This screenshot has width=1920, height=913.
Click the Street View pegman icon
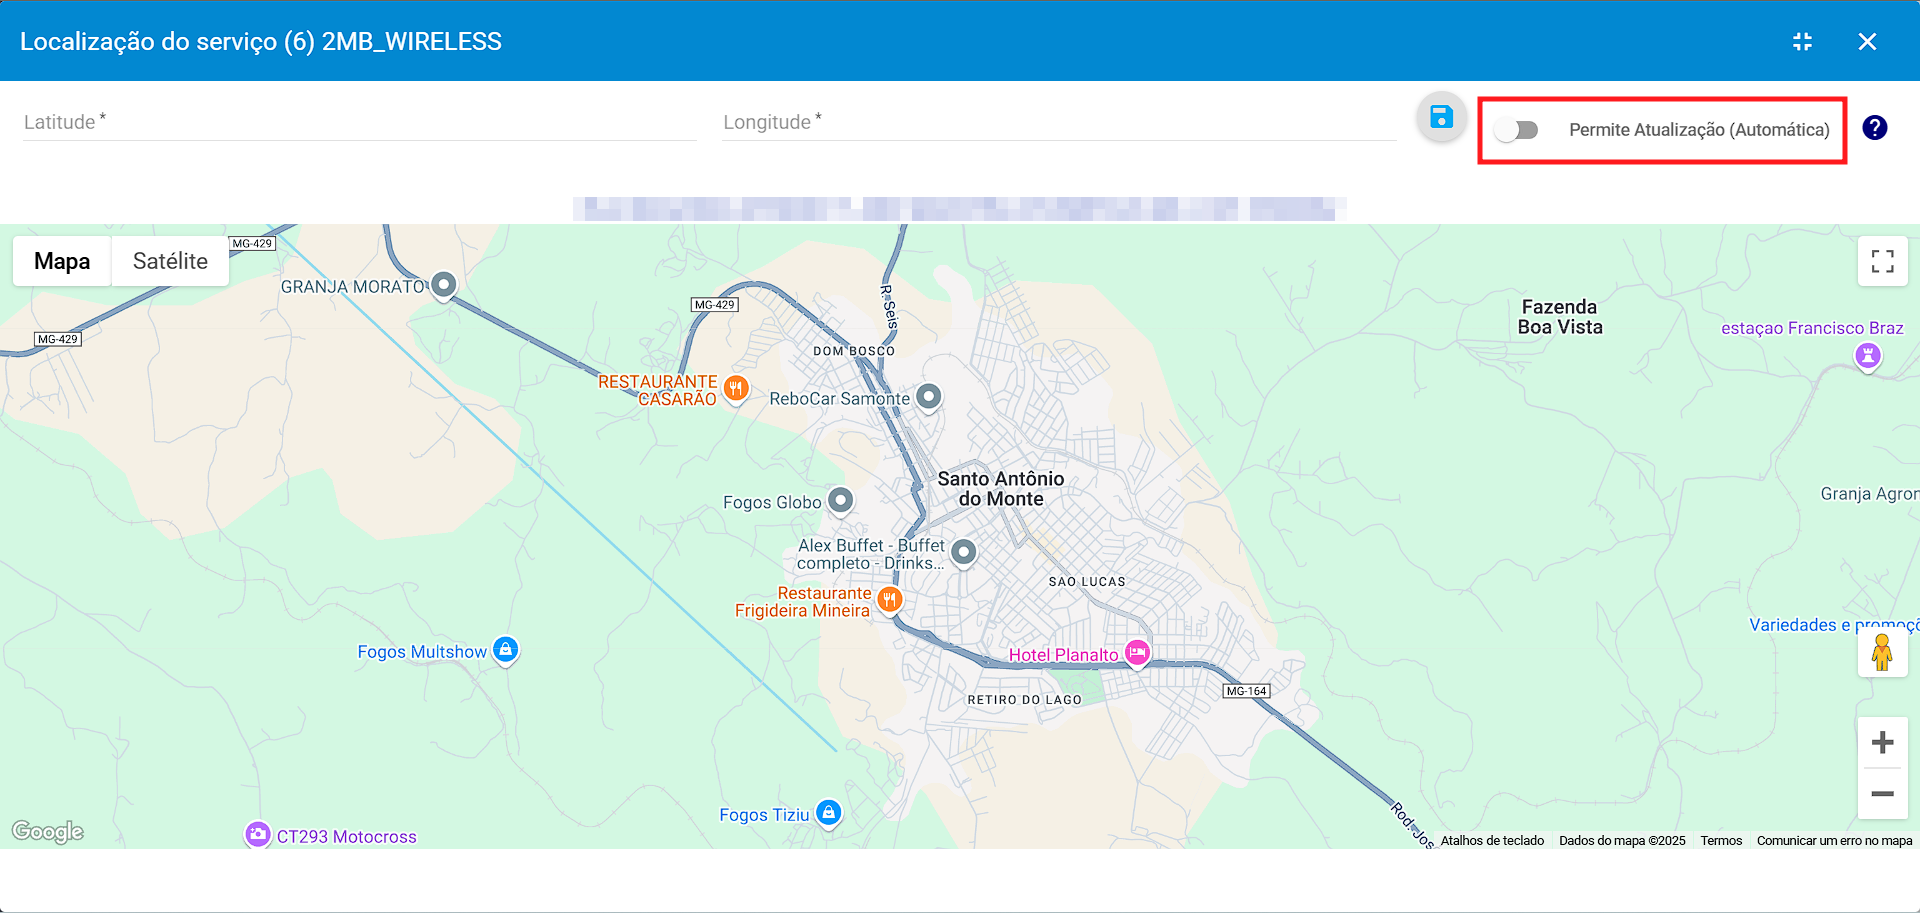tap(1882, 652)
